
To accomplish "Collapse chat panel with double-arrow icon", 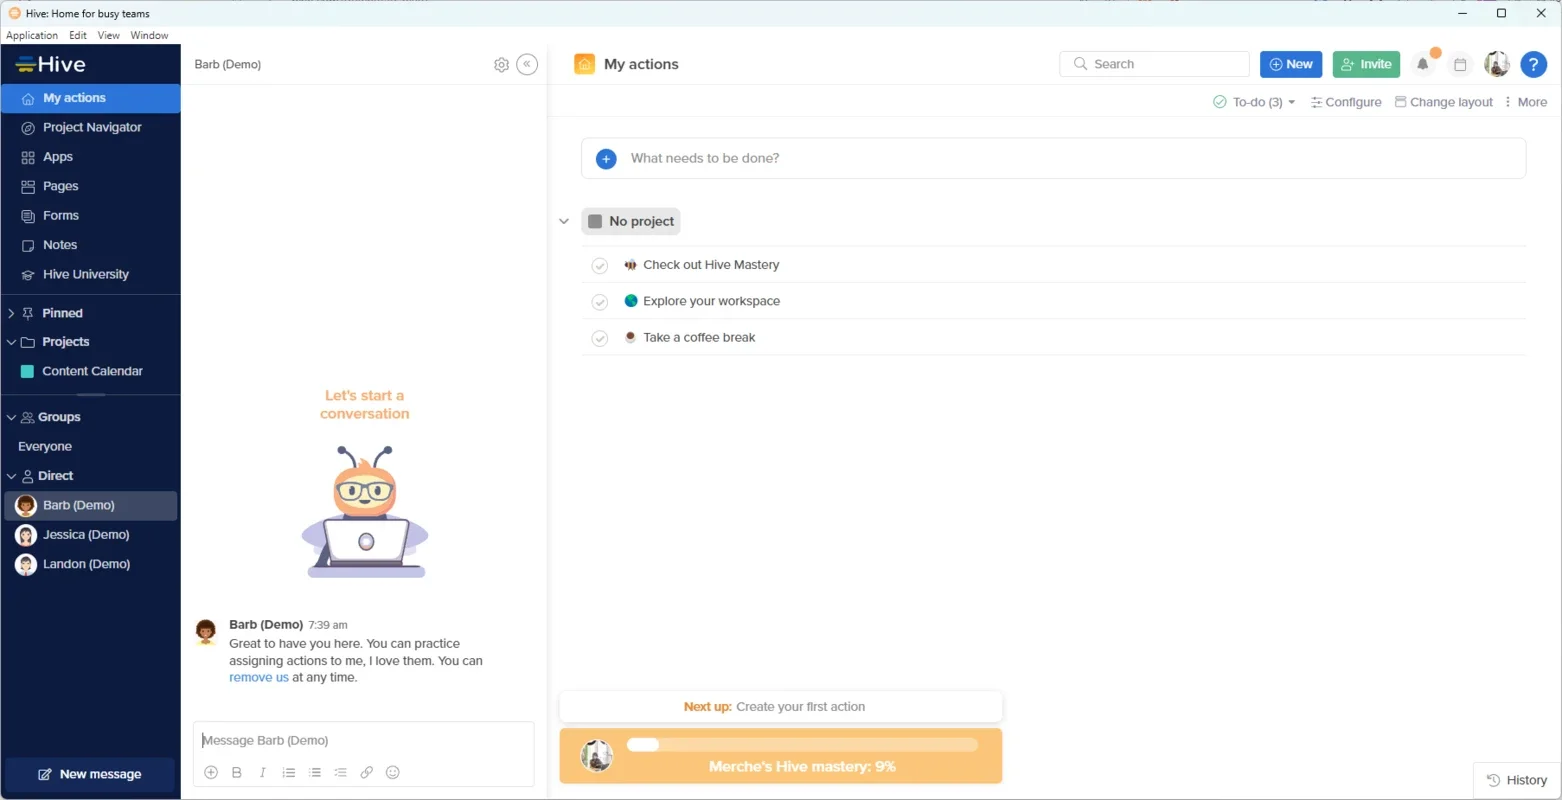I will 527,64.
